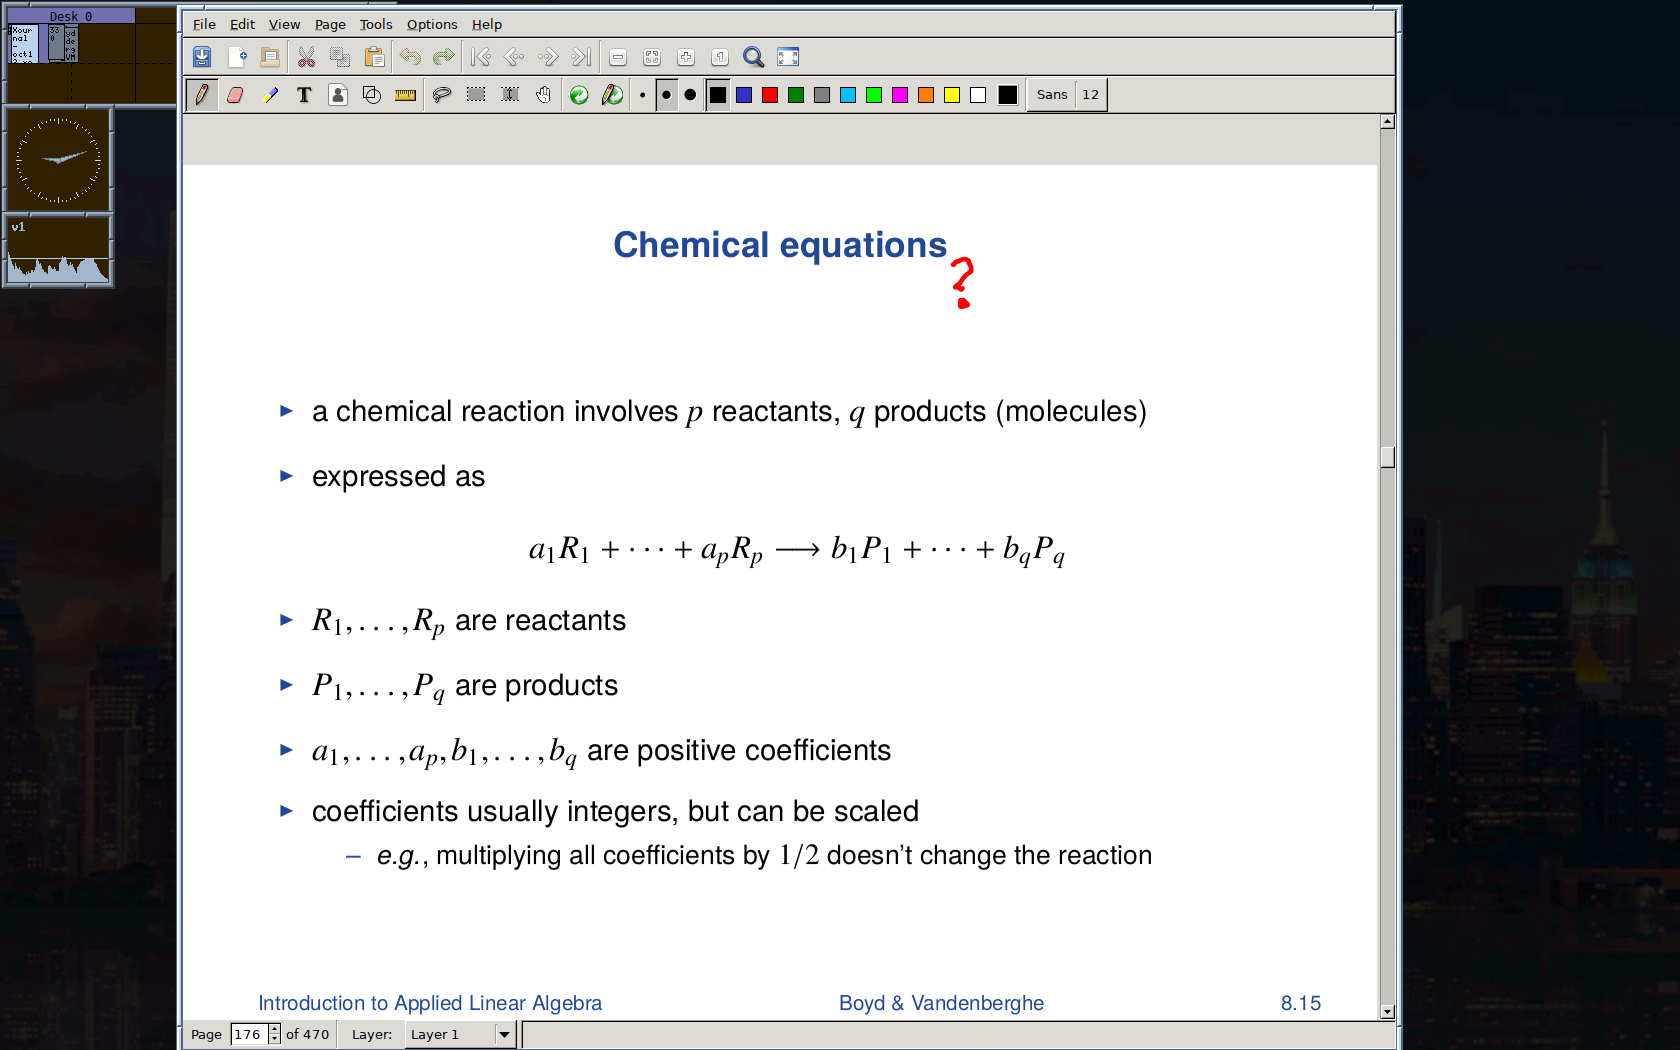
Task: Select the Hand tool
Action: click(543, 95)
